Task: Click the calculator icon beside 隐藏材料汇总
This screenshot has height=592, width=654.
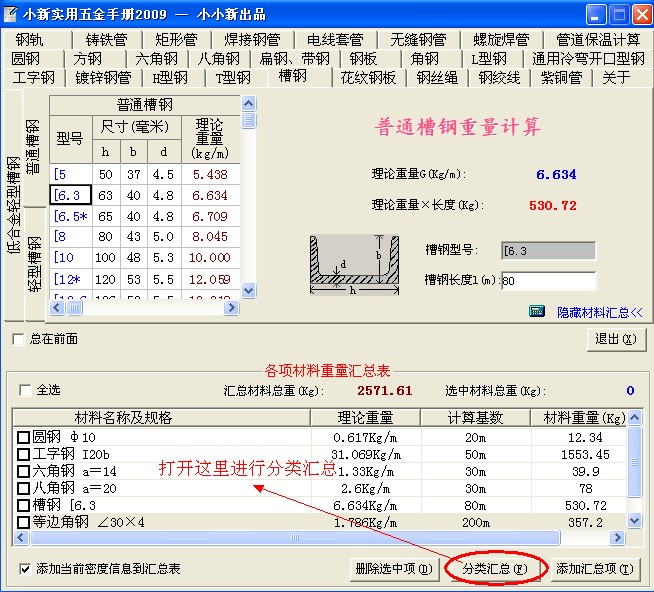Action: tap(537, 311)
